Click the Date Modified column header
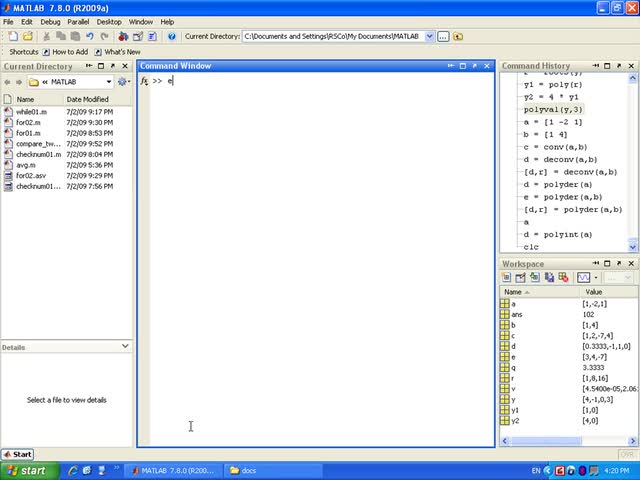640x480 pixels. [x=98, y=99]
